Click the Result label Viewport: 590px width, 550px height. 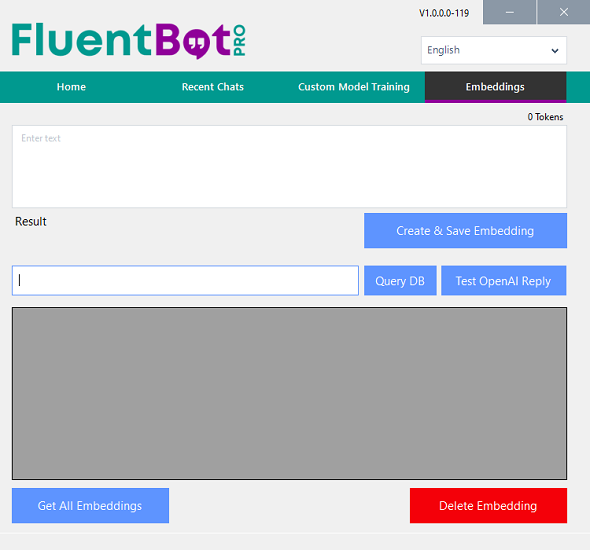(x=30, y=222)
